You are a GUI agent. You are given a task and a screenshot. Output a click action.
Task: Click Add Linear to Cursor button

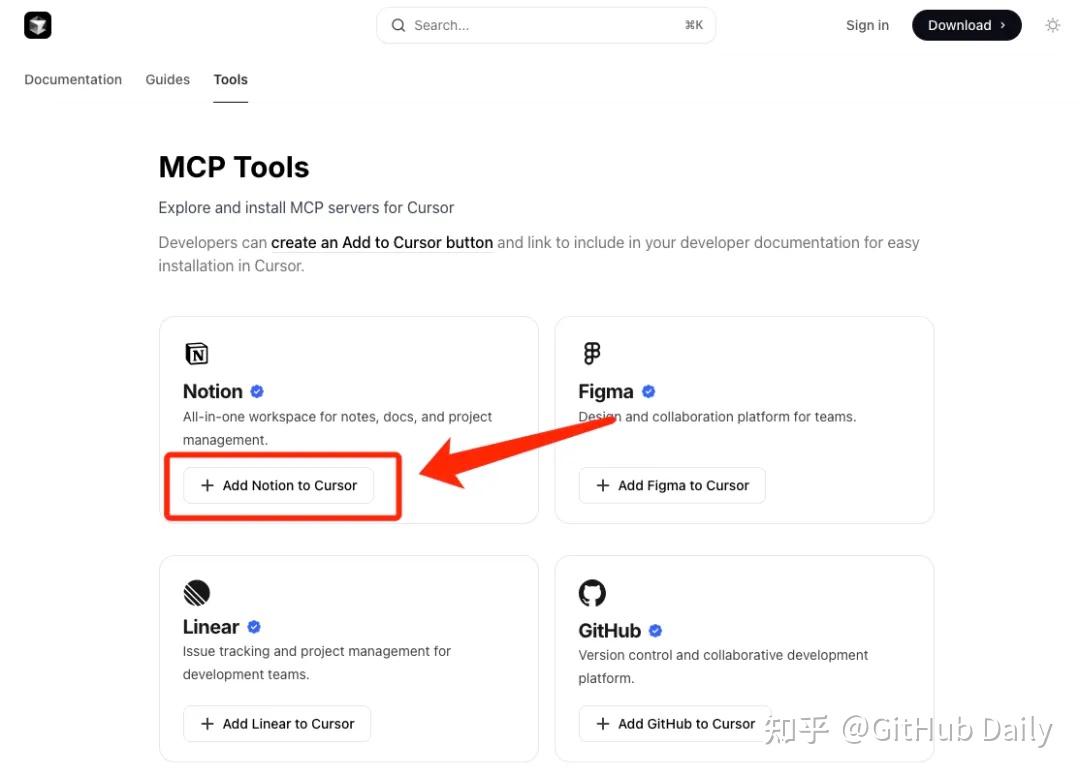coord(277,724)
